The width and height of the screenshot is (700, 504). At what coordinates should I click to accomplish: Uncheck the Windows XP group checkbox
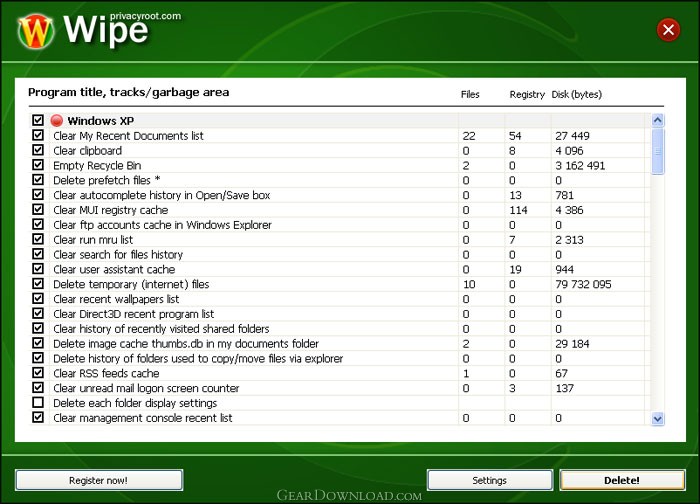coord(38,120)
